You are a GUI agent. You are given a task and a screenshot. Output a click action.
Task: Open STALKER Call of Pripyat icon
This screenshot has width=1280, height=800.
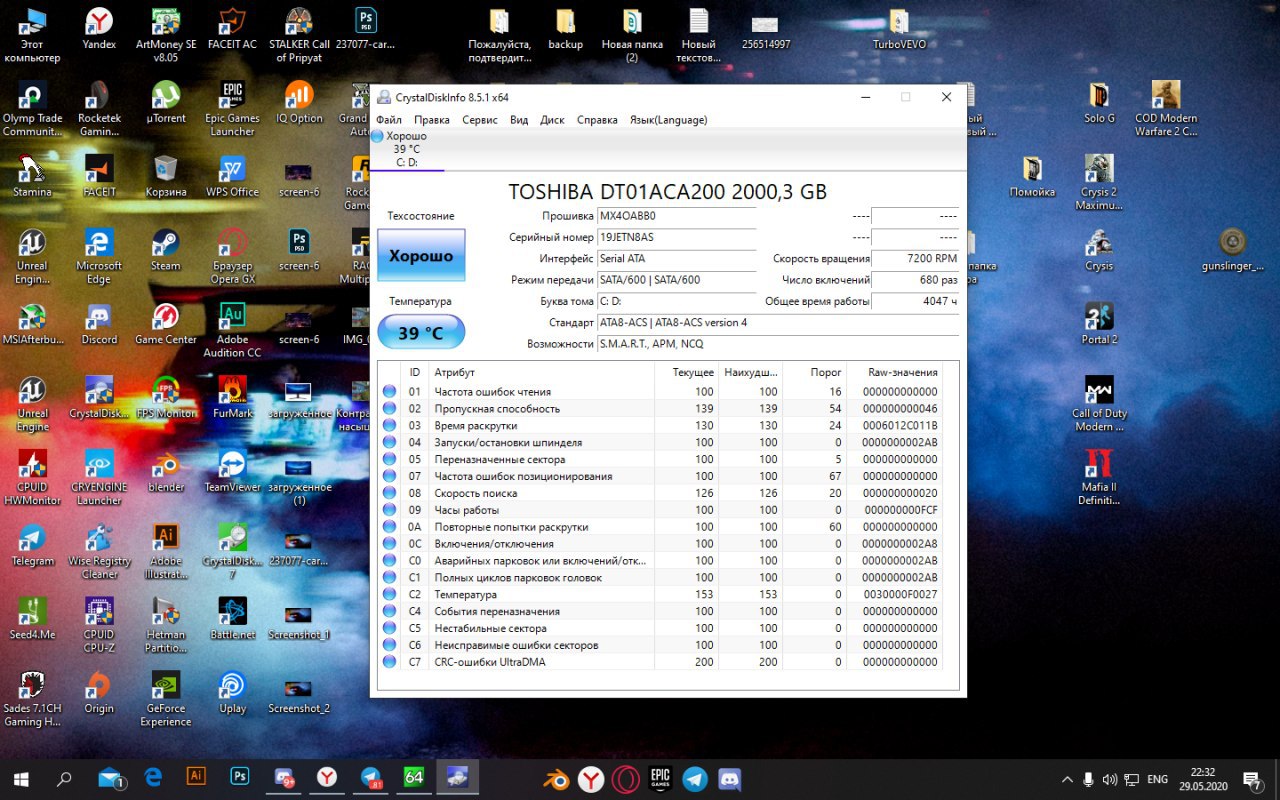tap(299, 35)
